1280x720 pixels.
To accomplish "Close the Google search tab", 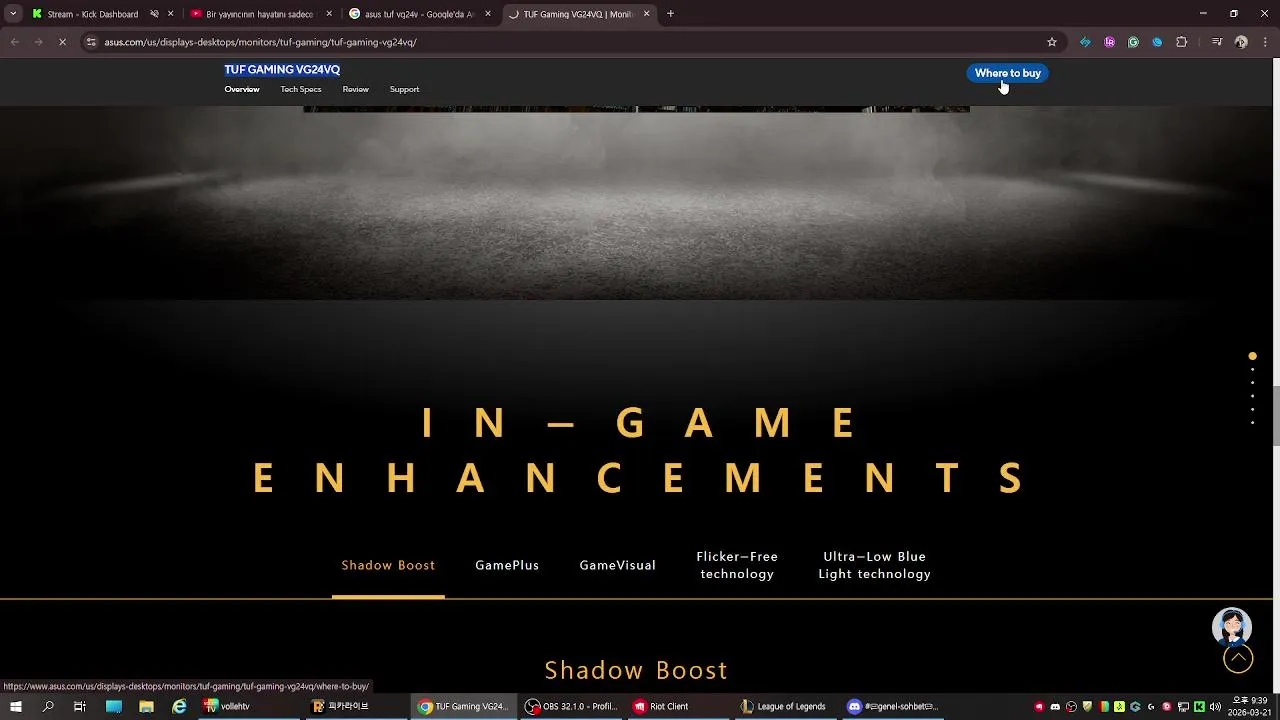I will [x=488, y=14].
